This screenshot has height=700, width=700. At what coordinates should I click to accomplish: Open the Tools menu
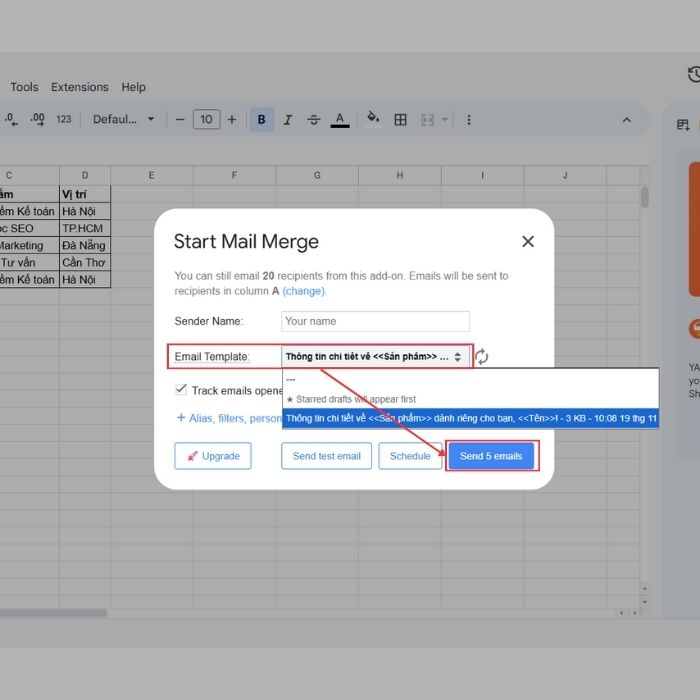pyautogui.click(x=24, y=87)
